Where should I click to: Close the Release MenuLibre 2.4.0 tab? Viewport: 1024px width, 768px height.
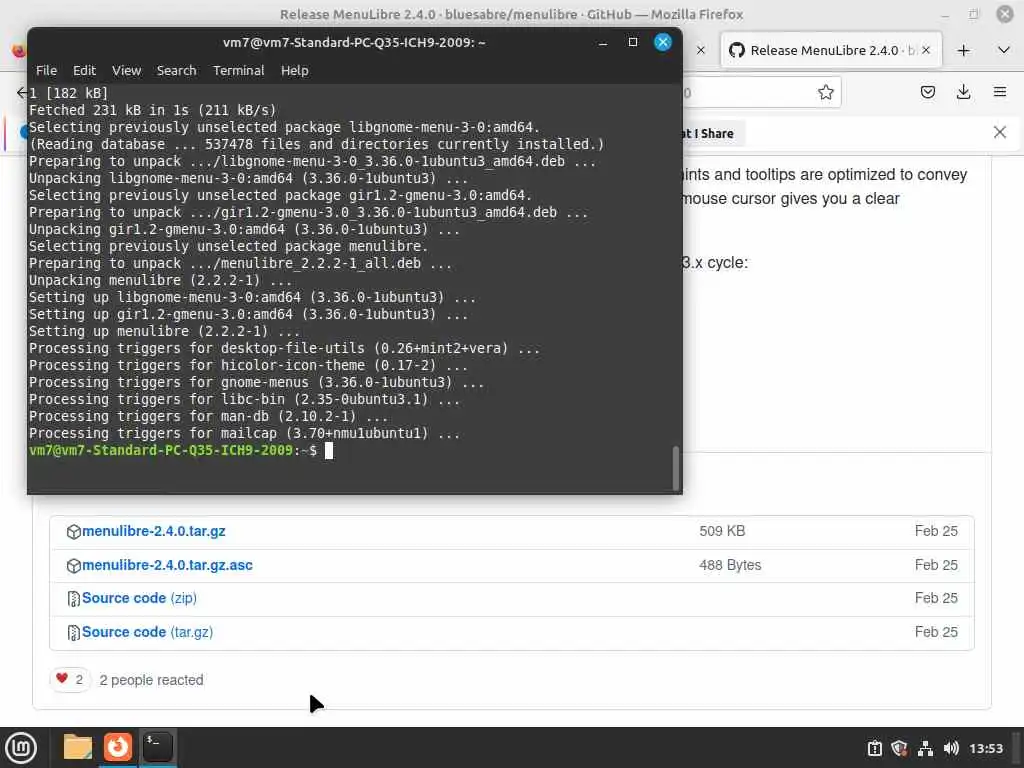click(925, 50)
